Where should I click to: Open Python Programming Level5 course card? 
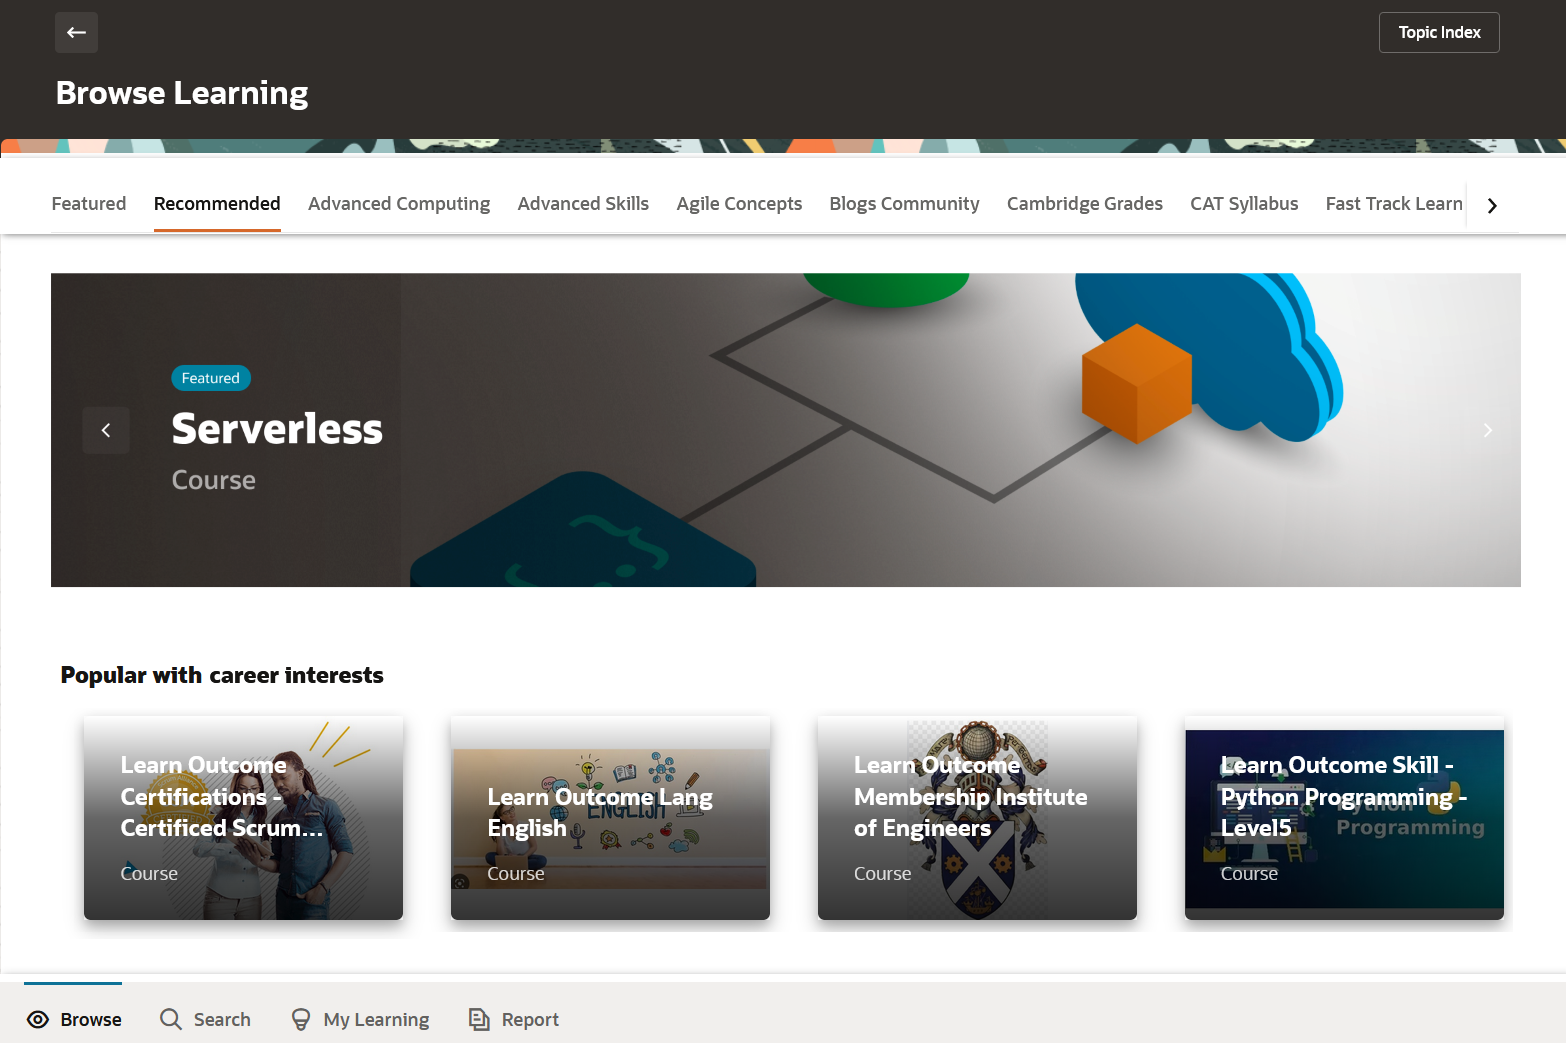[x=1344, y=818]
